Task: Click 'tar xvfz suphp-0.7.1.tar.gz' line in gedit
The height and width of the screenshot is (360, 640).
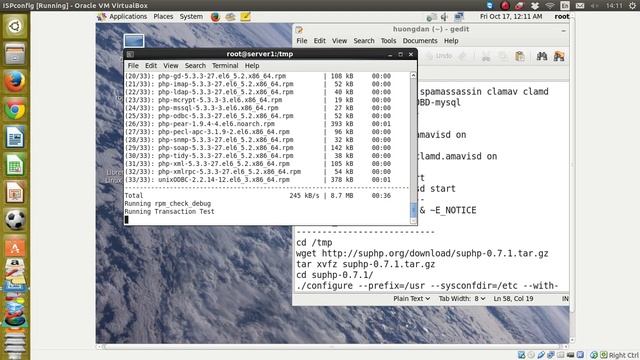Action: click(365, 264)
